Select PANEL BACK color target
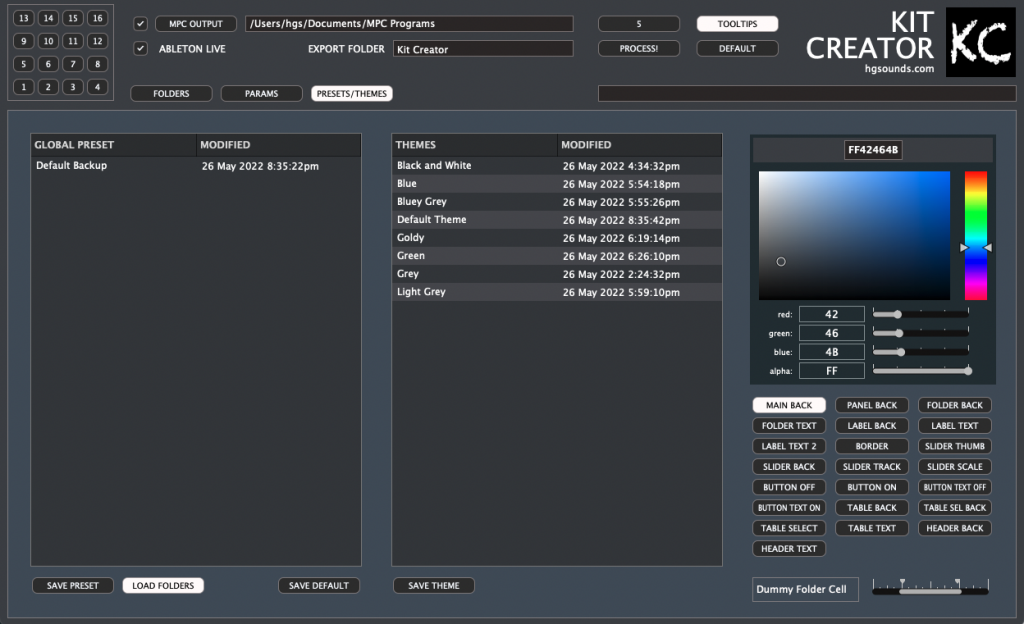The height and width of the screenshot is (624, 1024). coord(872,405)
